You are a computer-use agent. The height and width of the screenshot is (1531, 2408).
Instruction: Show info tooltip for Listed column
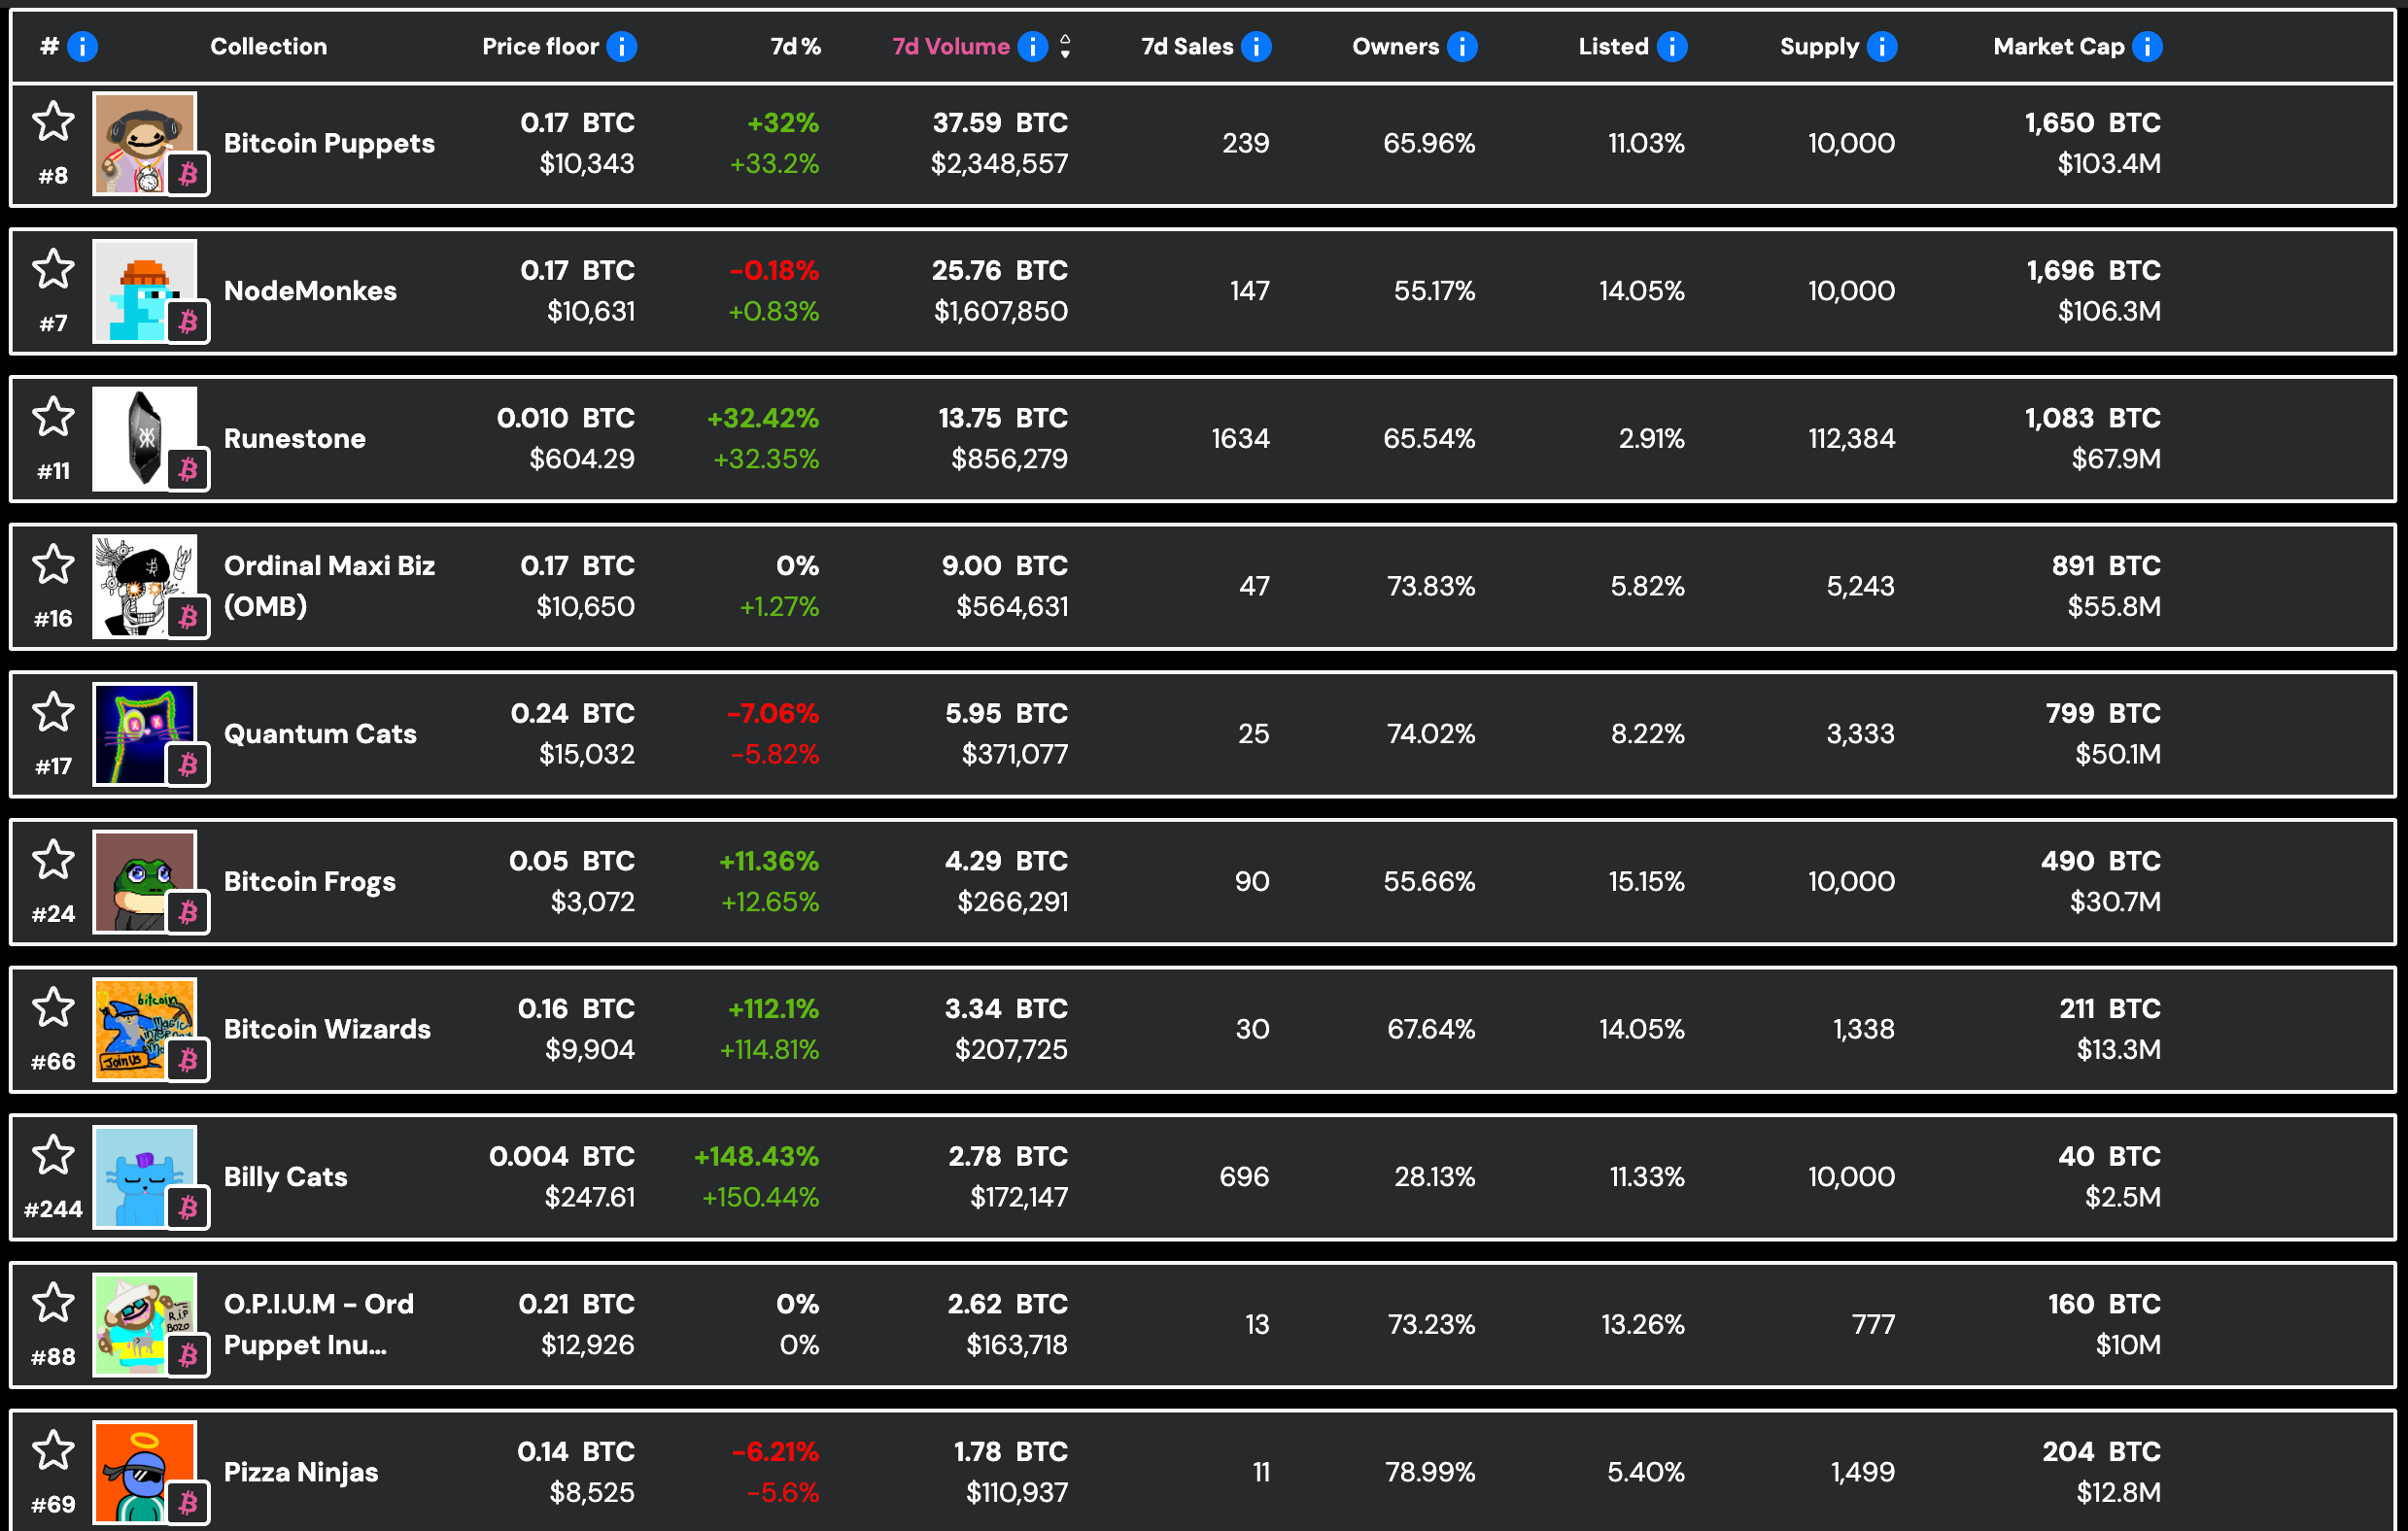pos(1672,46)
